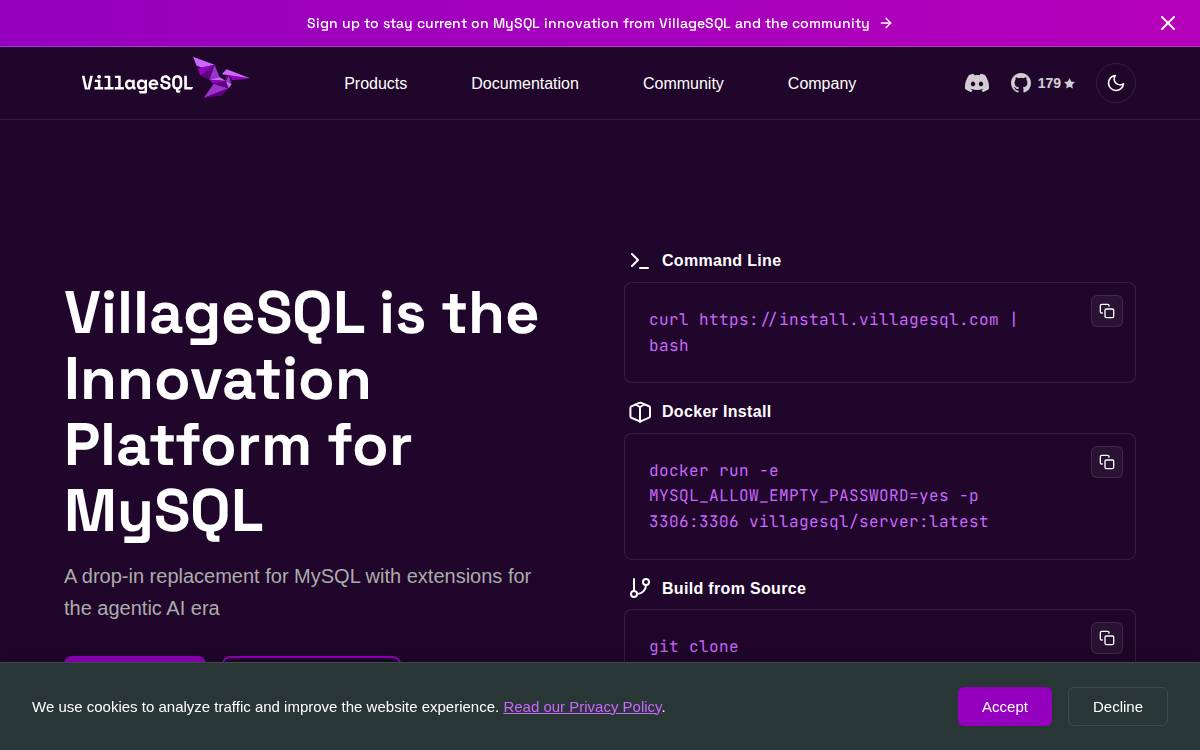1200x750 pixels.
Task: Click the 'Build from Source' heading
Action: click(x=734, y=588)
